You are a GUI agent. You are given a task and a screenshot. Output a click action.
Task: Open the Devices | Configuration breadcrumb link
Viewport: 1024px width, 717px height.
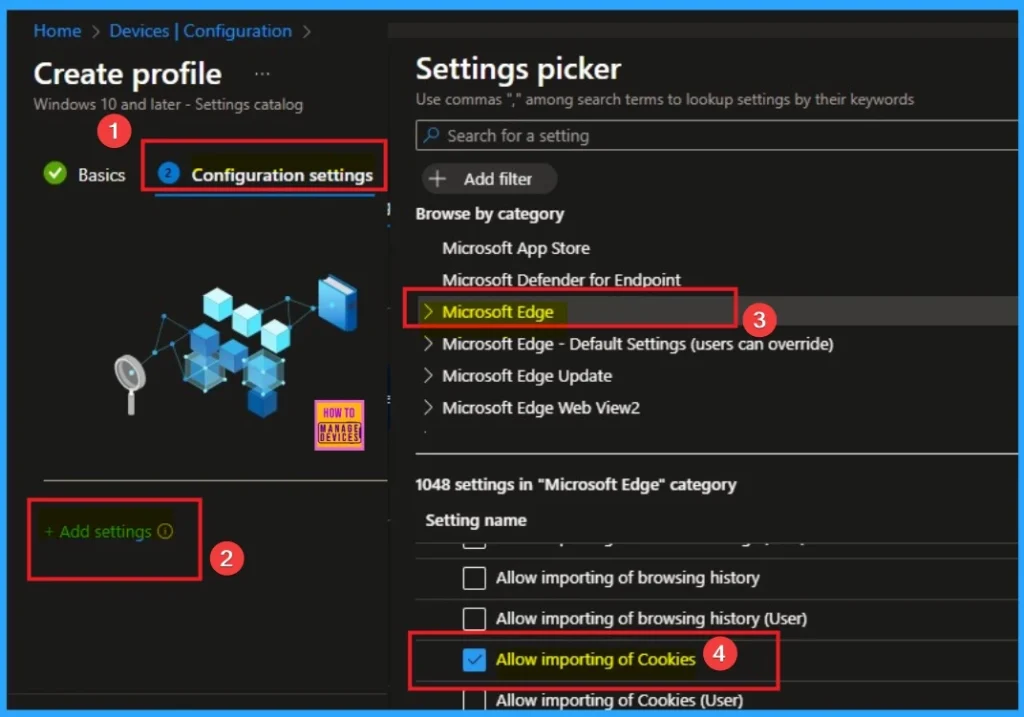[200, 31]
